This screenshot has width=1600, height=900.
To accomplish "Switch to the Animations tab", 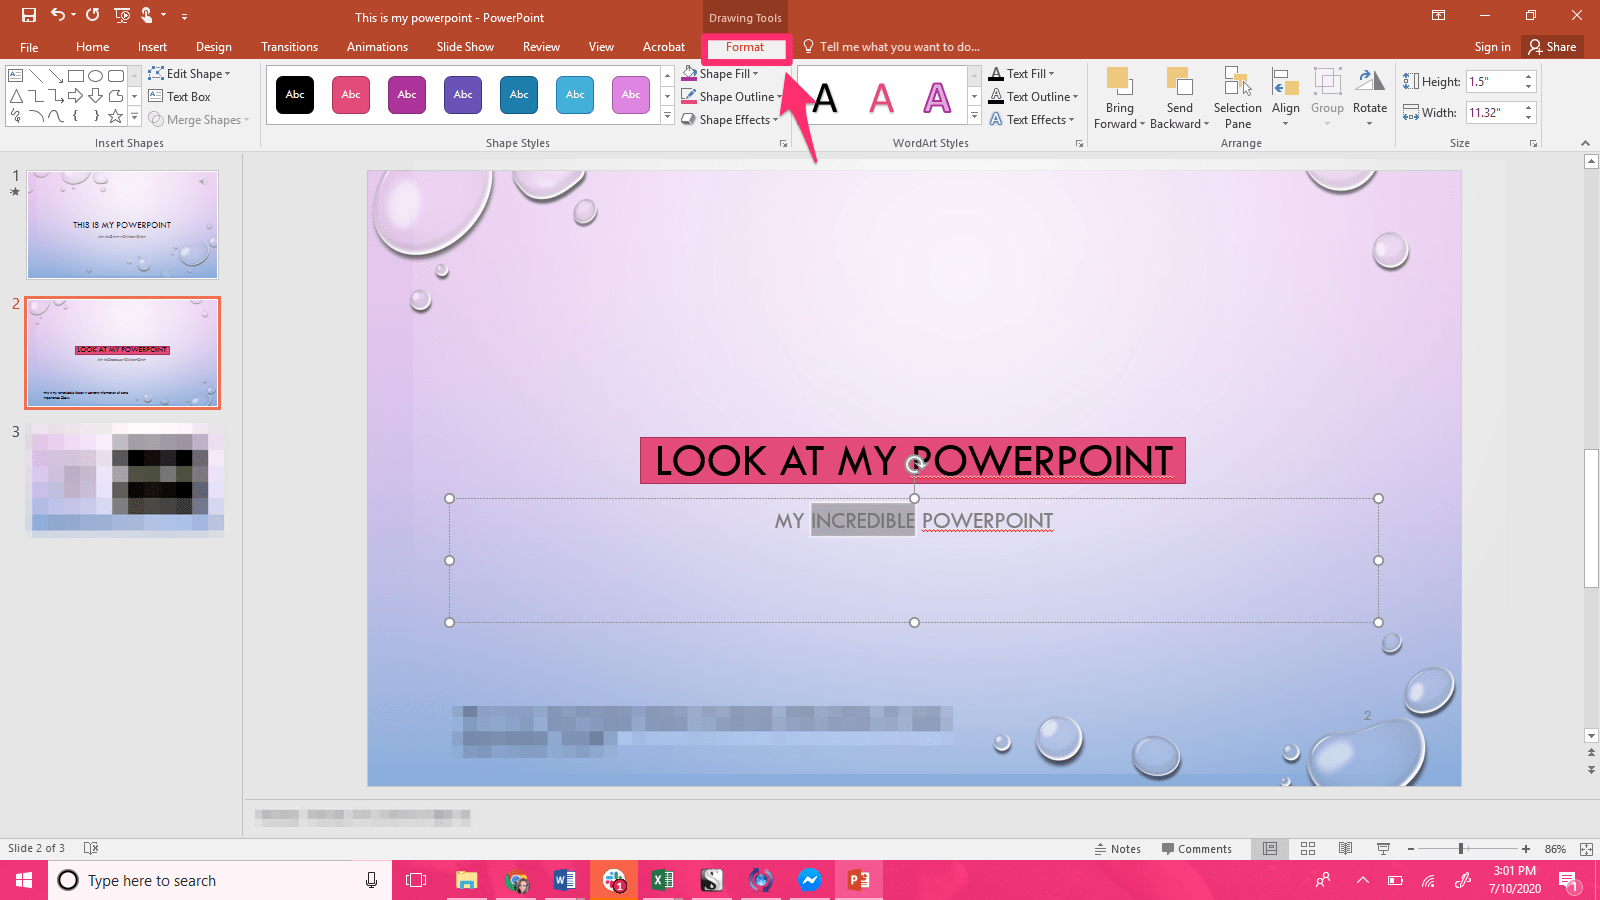I will (x=377, y=47).
